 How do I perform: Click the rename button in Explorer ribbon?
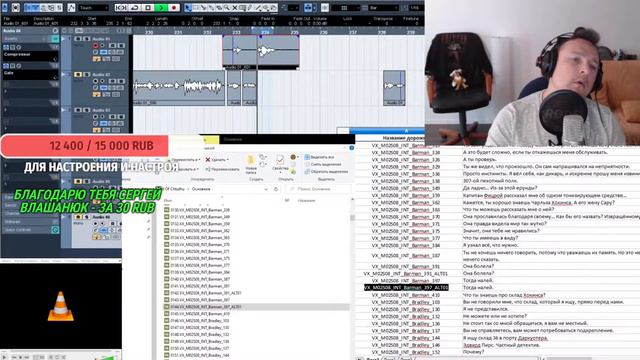[x=222, y=169]
